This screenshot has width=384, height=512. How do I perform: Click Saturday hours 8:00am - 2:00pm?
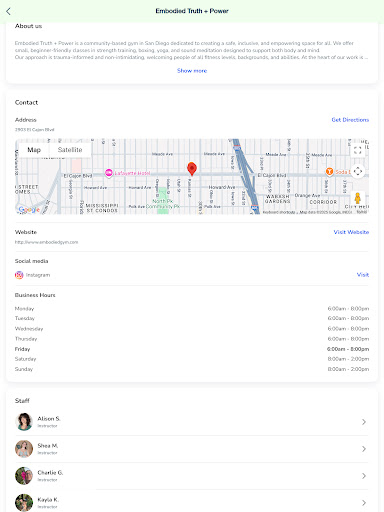[x=348, y=359]
